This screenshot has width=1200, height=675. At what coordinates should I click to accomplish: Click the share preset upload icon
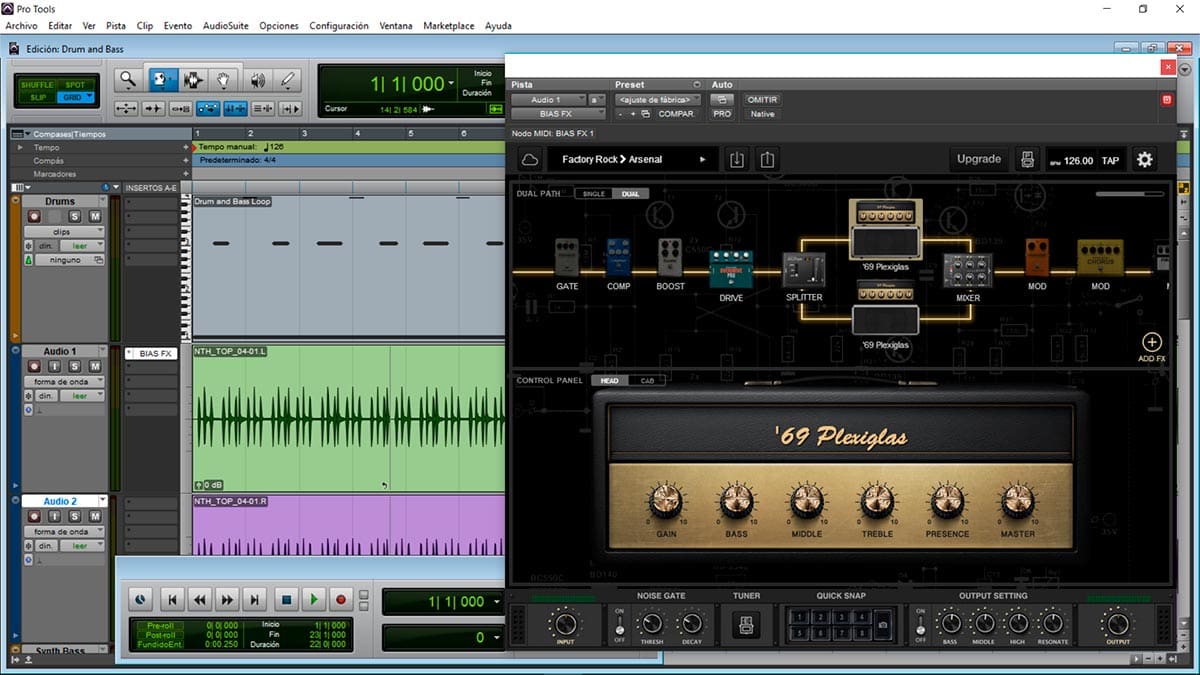pyautogui.click(x=767, y=159)
